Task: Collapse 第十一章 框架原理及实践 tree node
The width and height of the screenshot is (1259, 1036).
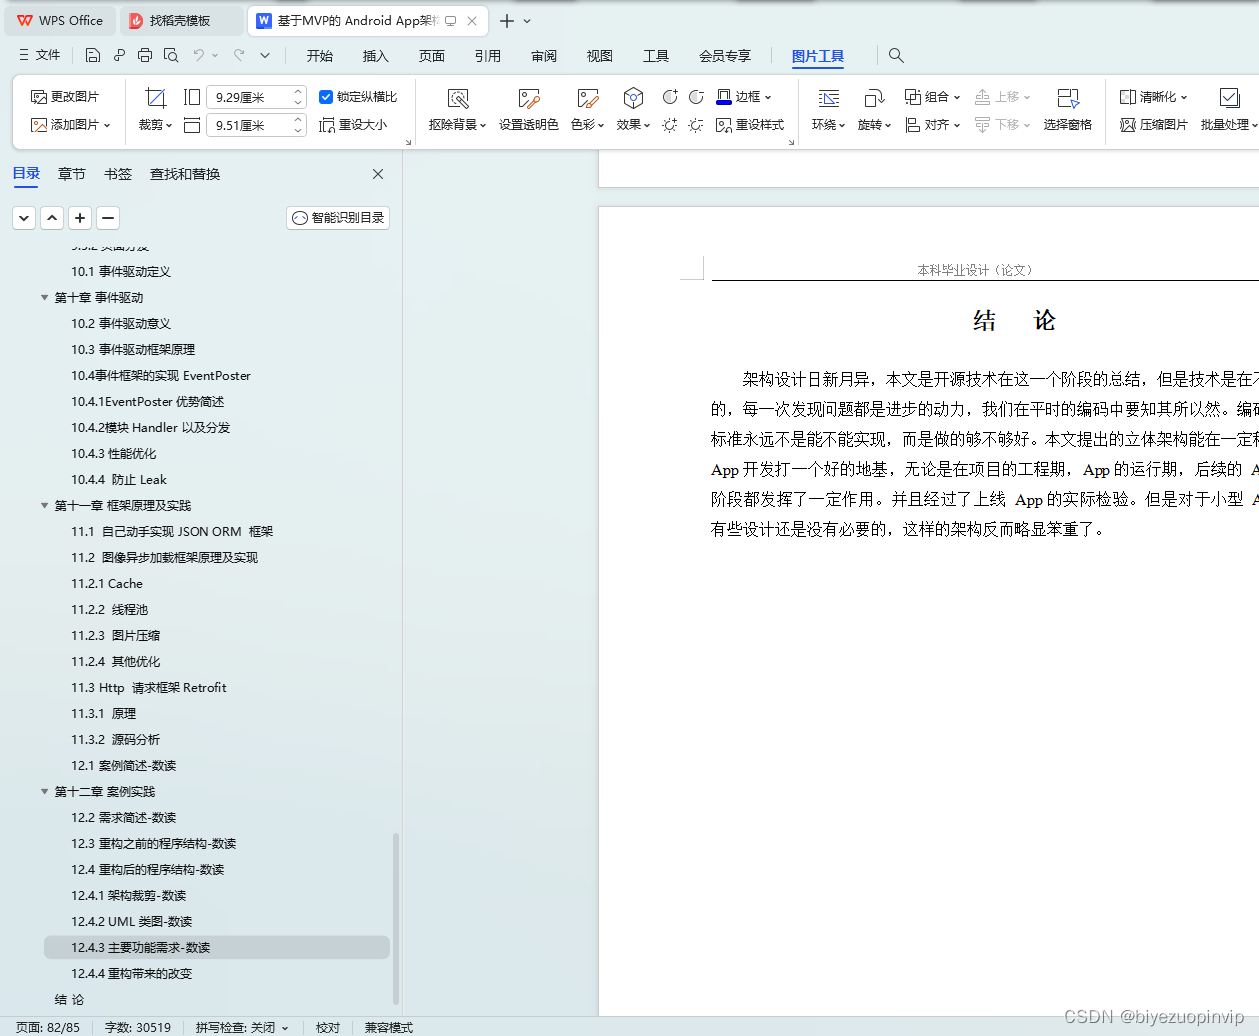Action: (x=44, y=506)
